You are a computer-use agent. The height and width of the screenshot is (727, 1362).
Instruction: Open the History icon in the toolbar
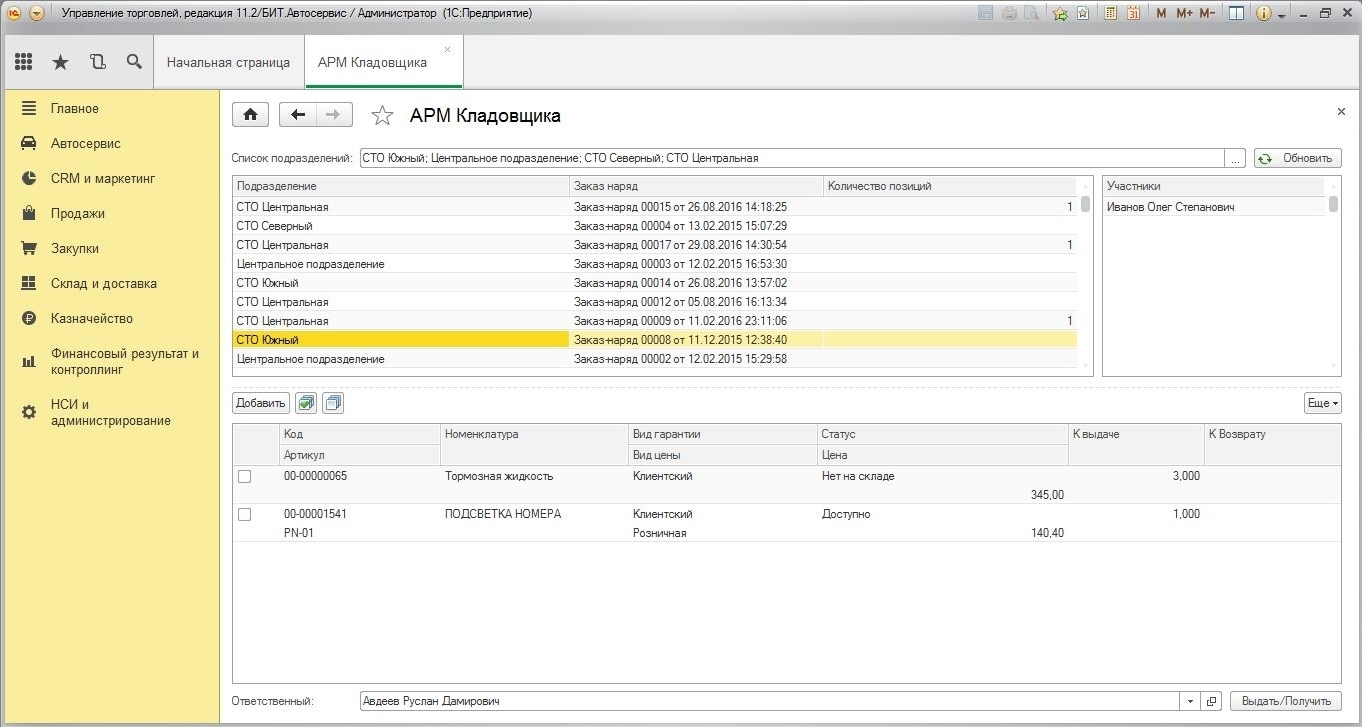pyautogui.click(x=97, y=62)
